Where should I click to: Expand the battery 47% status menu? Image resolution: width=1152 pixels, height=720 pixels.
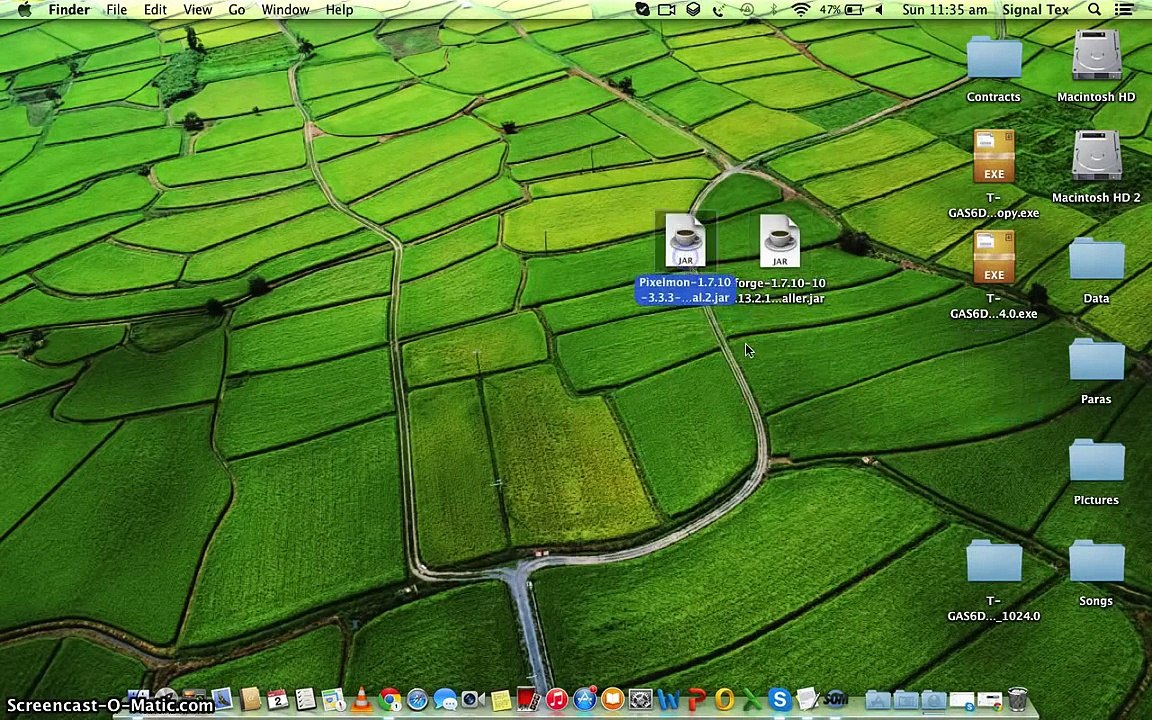pos(842,10)
